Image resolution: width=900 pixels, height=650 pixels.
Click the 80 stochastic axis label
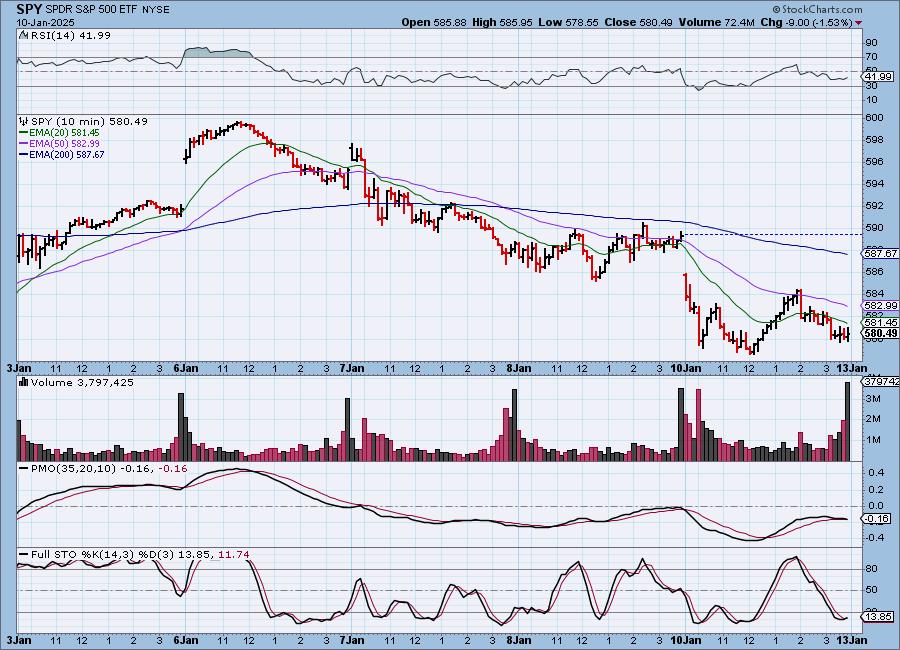click(x=871, y=568)
